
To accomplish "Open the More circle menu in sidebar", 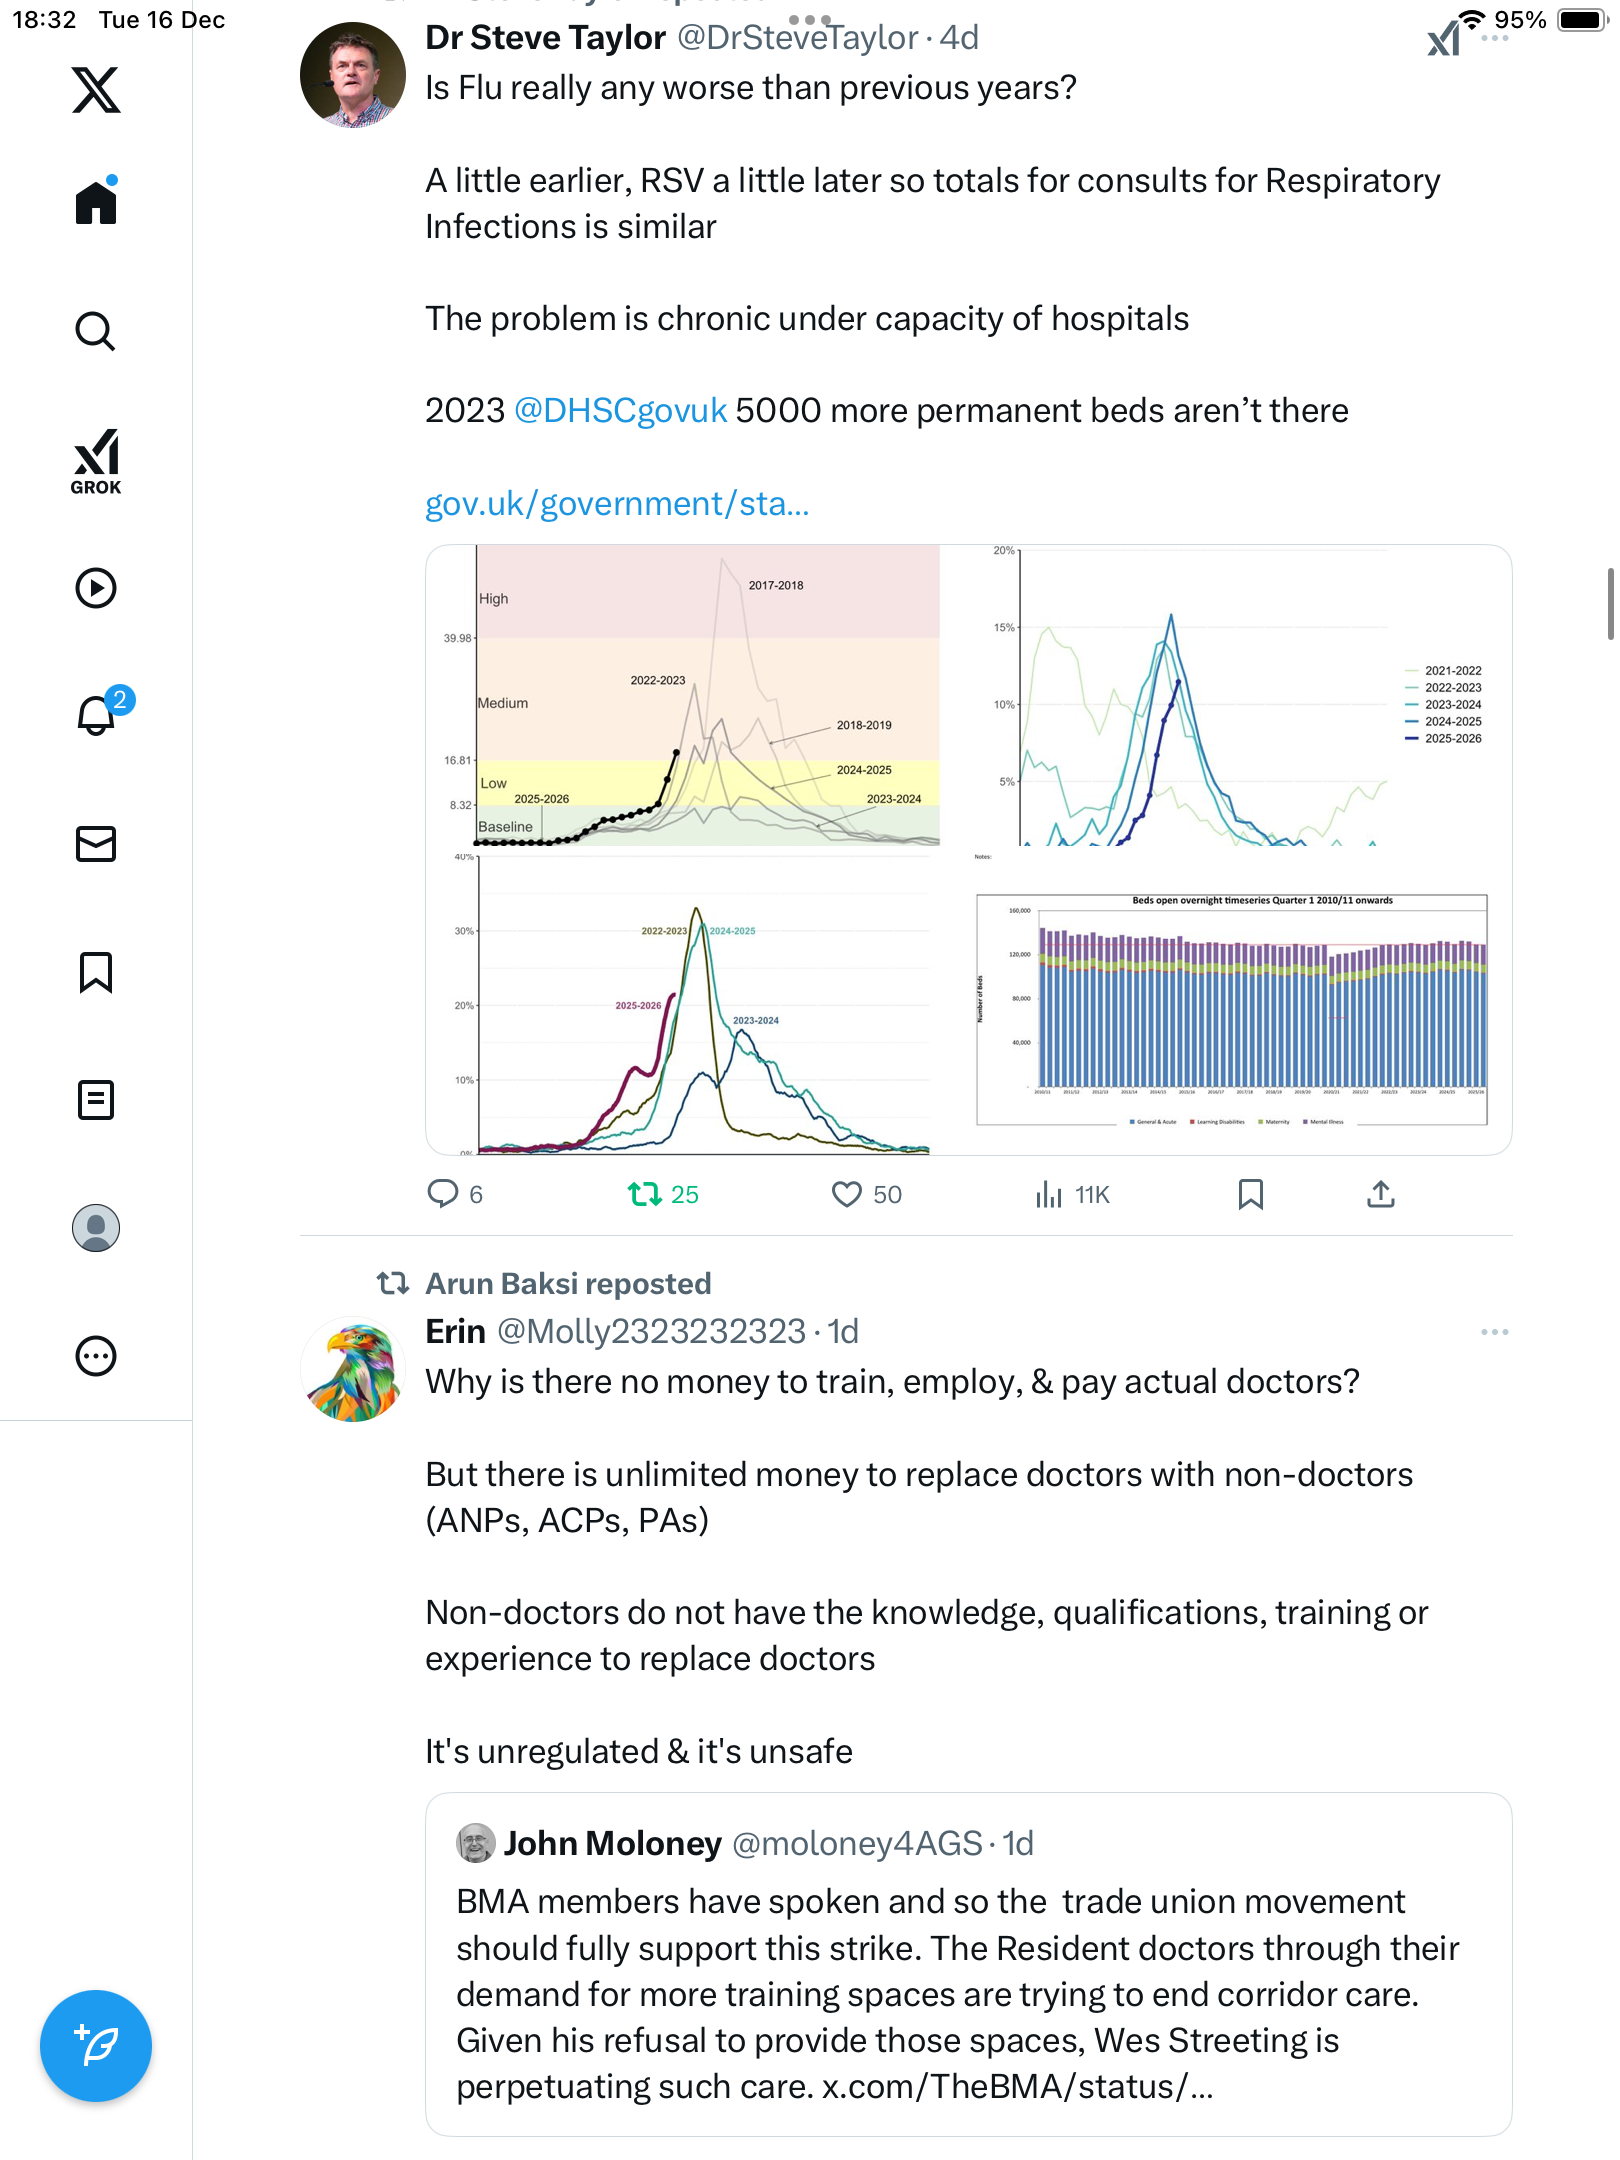I will (96, 1356).
